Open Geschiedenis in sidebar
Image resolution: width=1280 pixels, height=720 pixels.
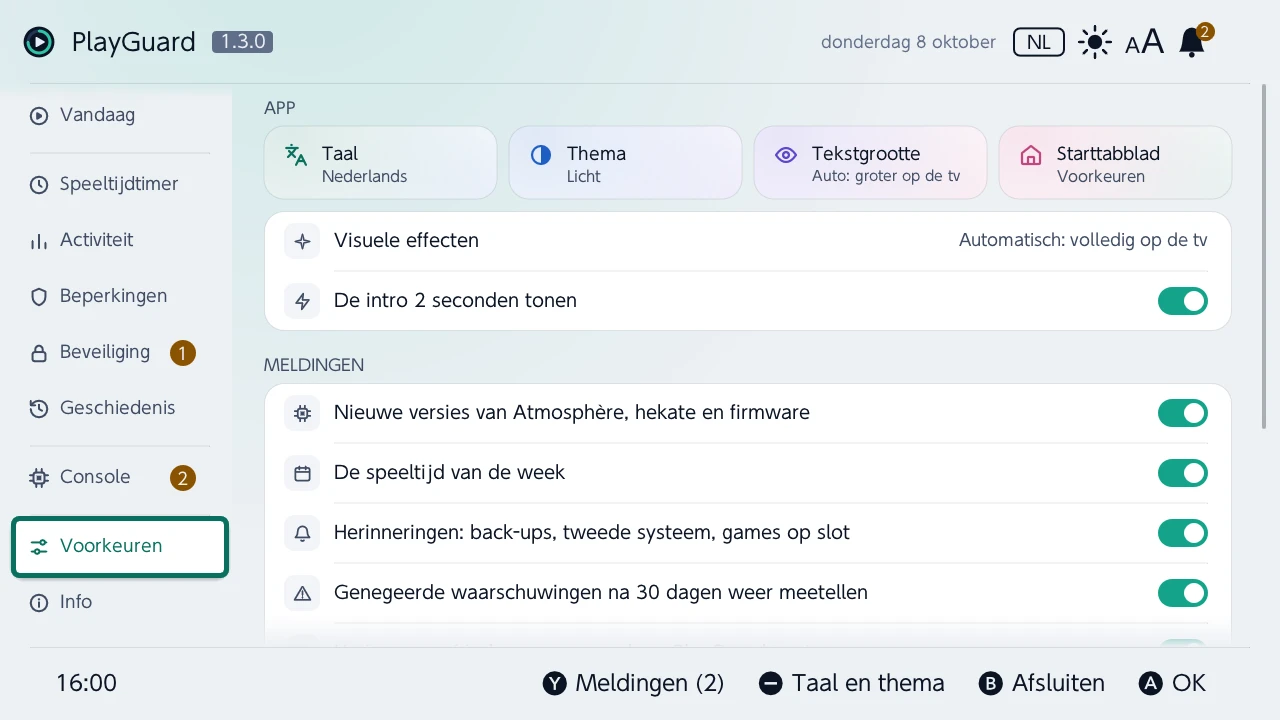point(120,408)
